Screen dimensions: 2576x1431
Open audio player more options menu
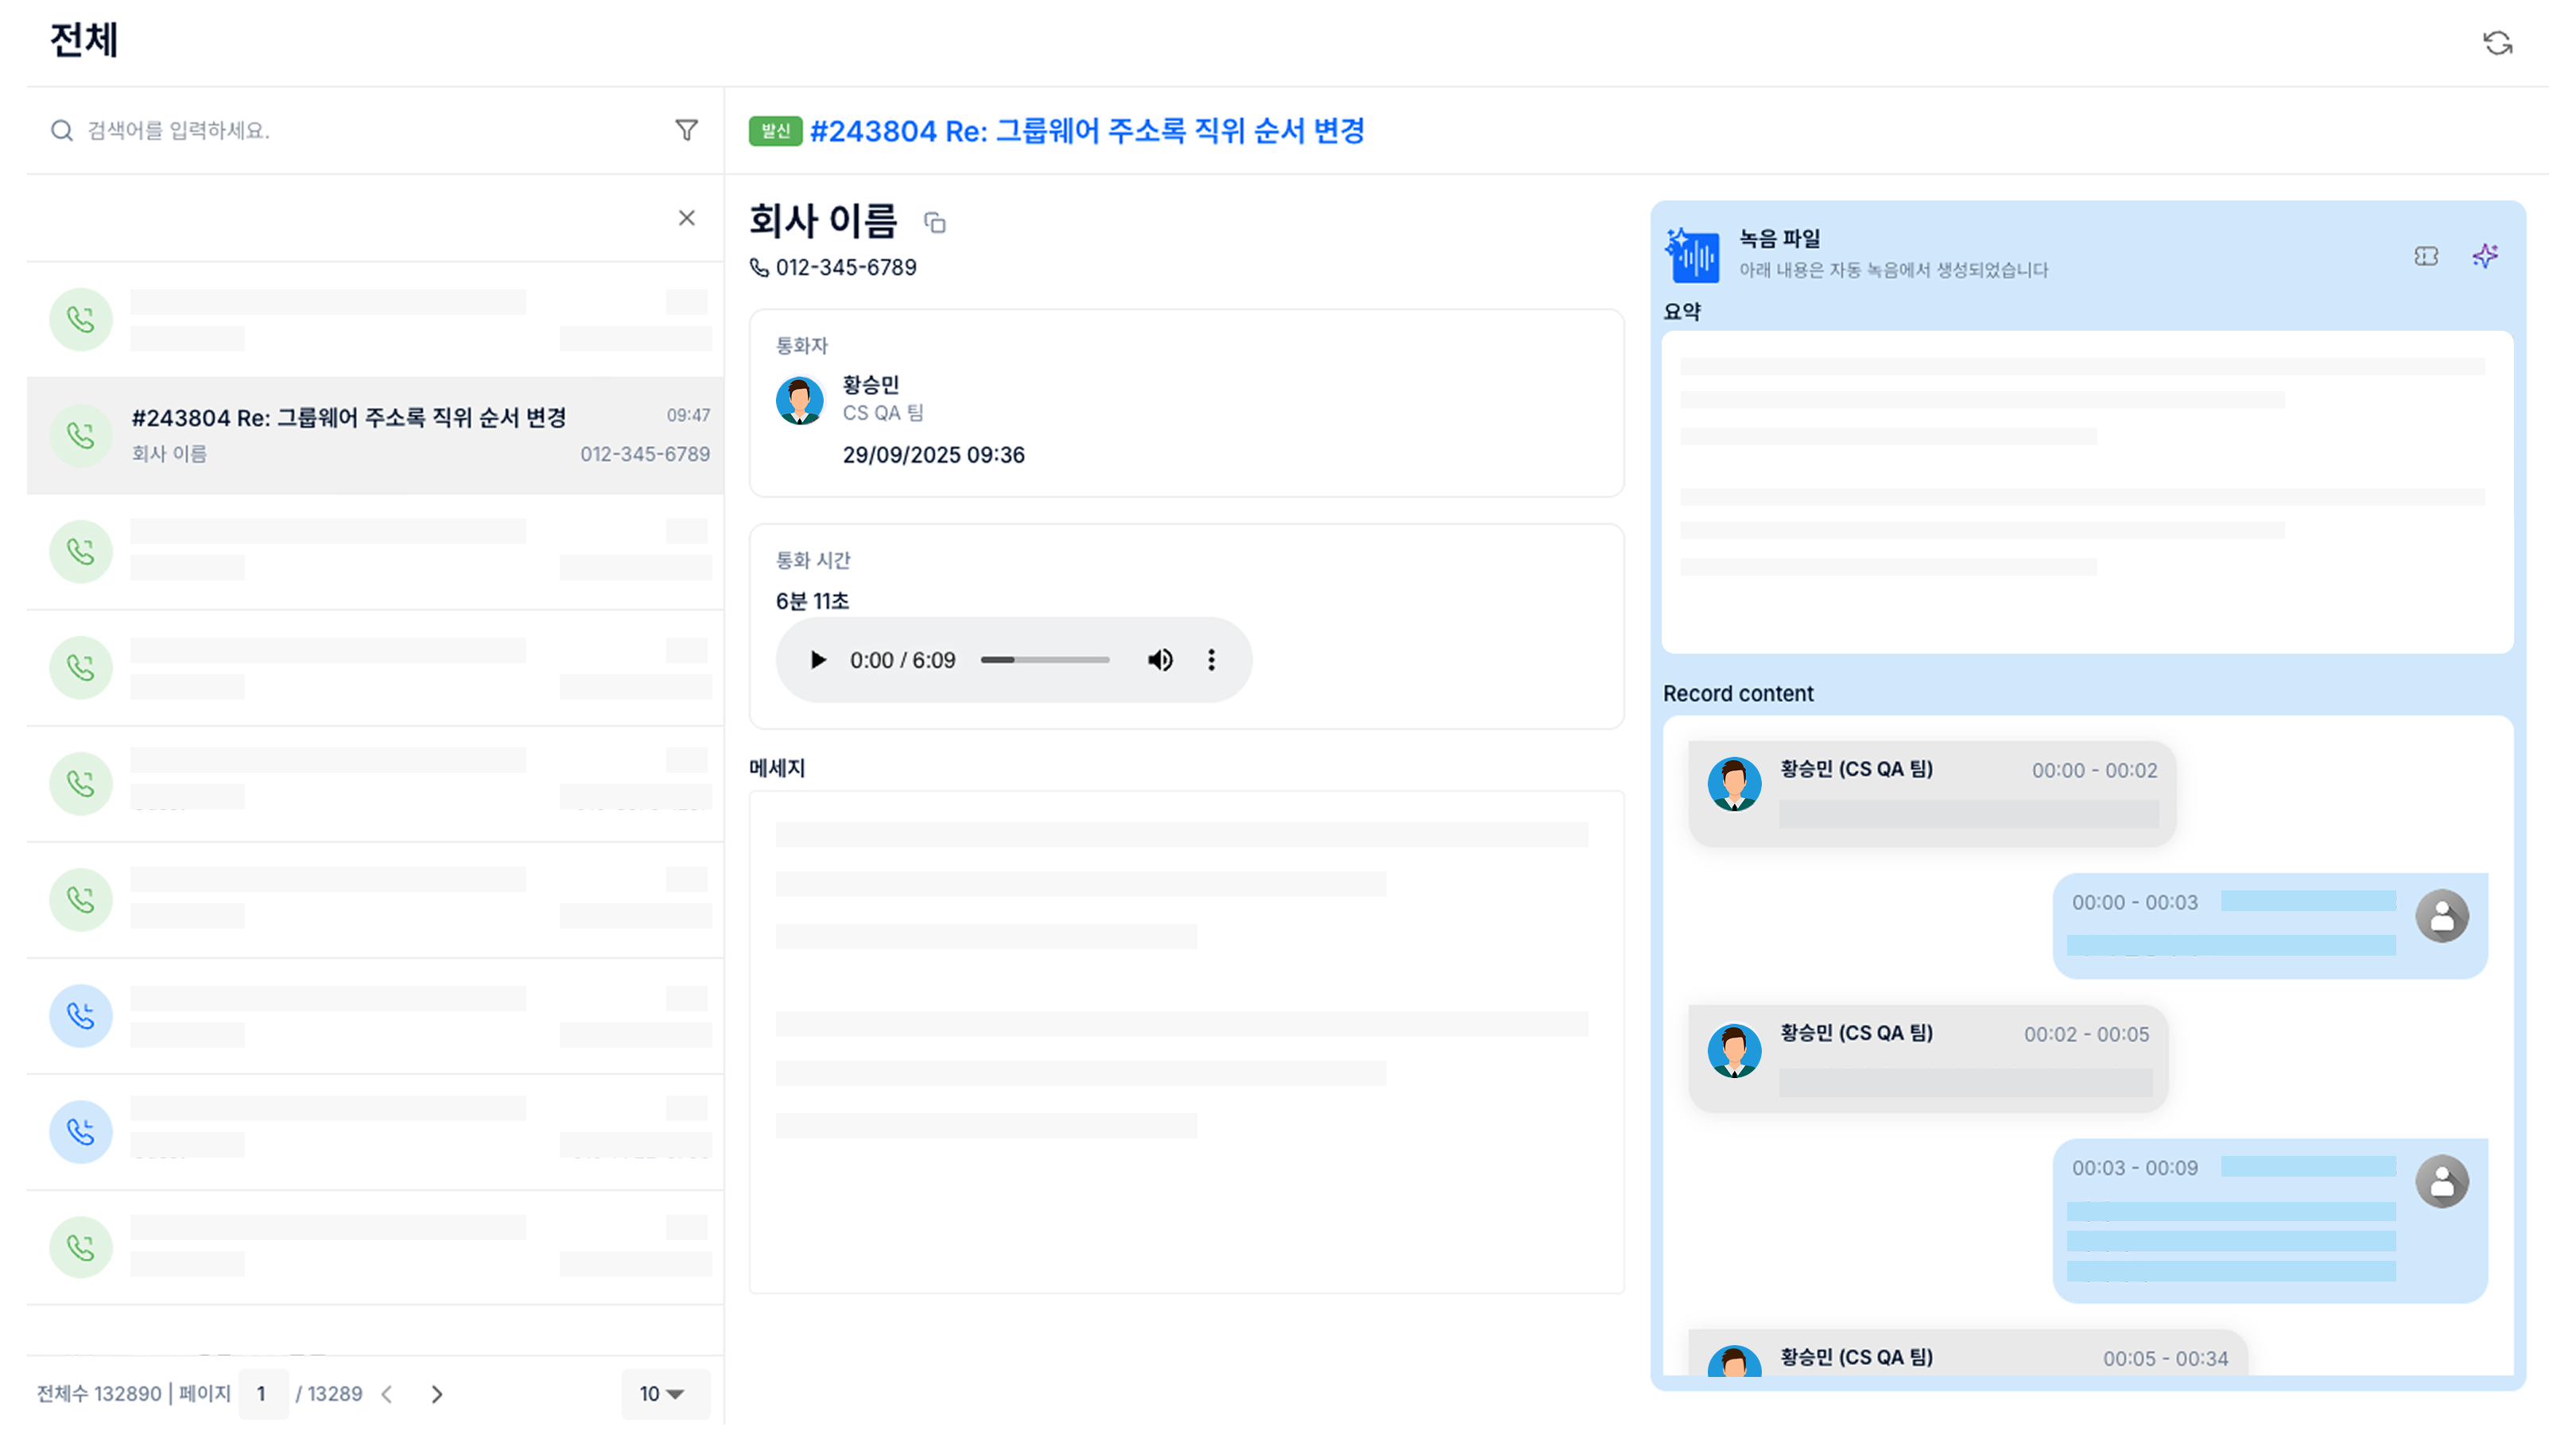(1211, 660)
